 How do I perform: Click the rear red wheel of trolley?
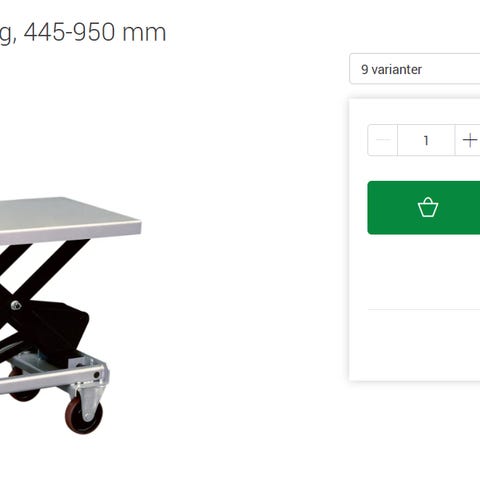pyautogui.click(x=23, y=389)
